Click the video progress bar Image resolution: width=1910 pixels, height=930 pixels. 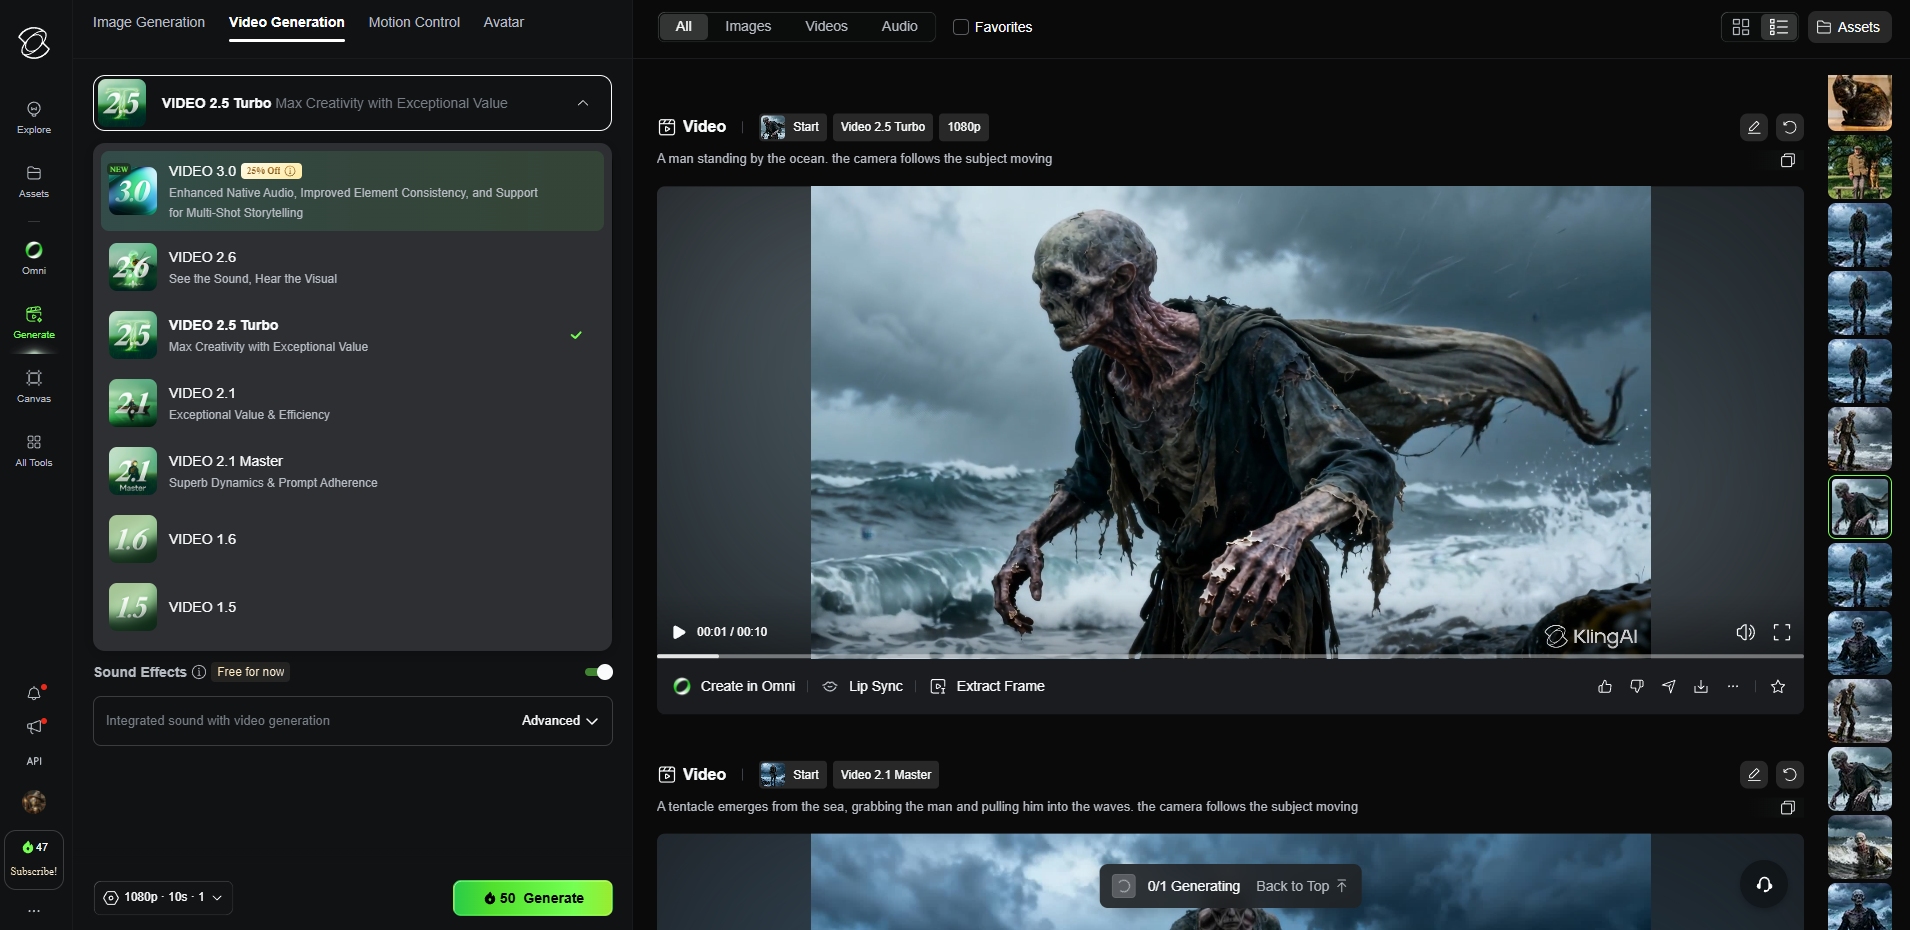pyautogui.click(x=1230, y=656)
